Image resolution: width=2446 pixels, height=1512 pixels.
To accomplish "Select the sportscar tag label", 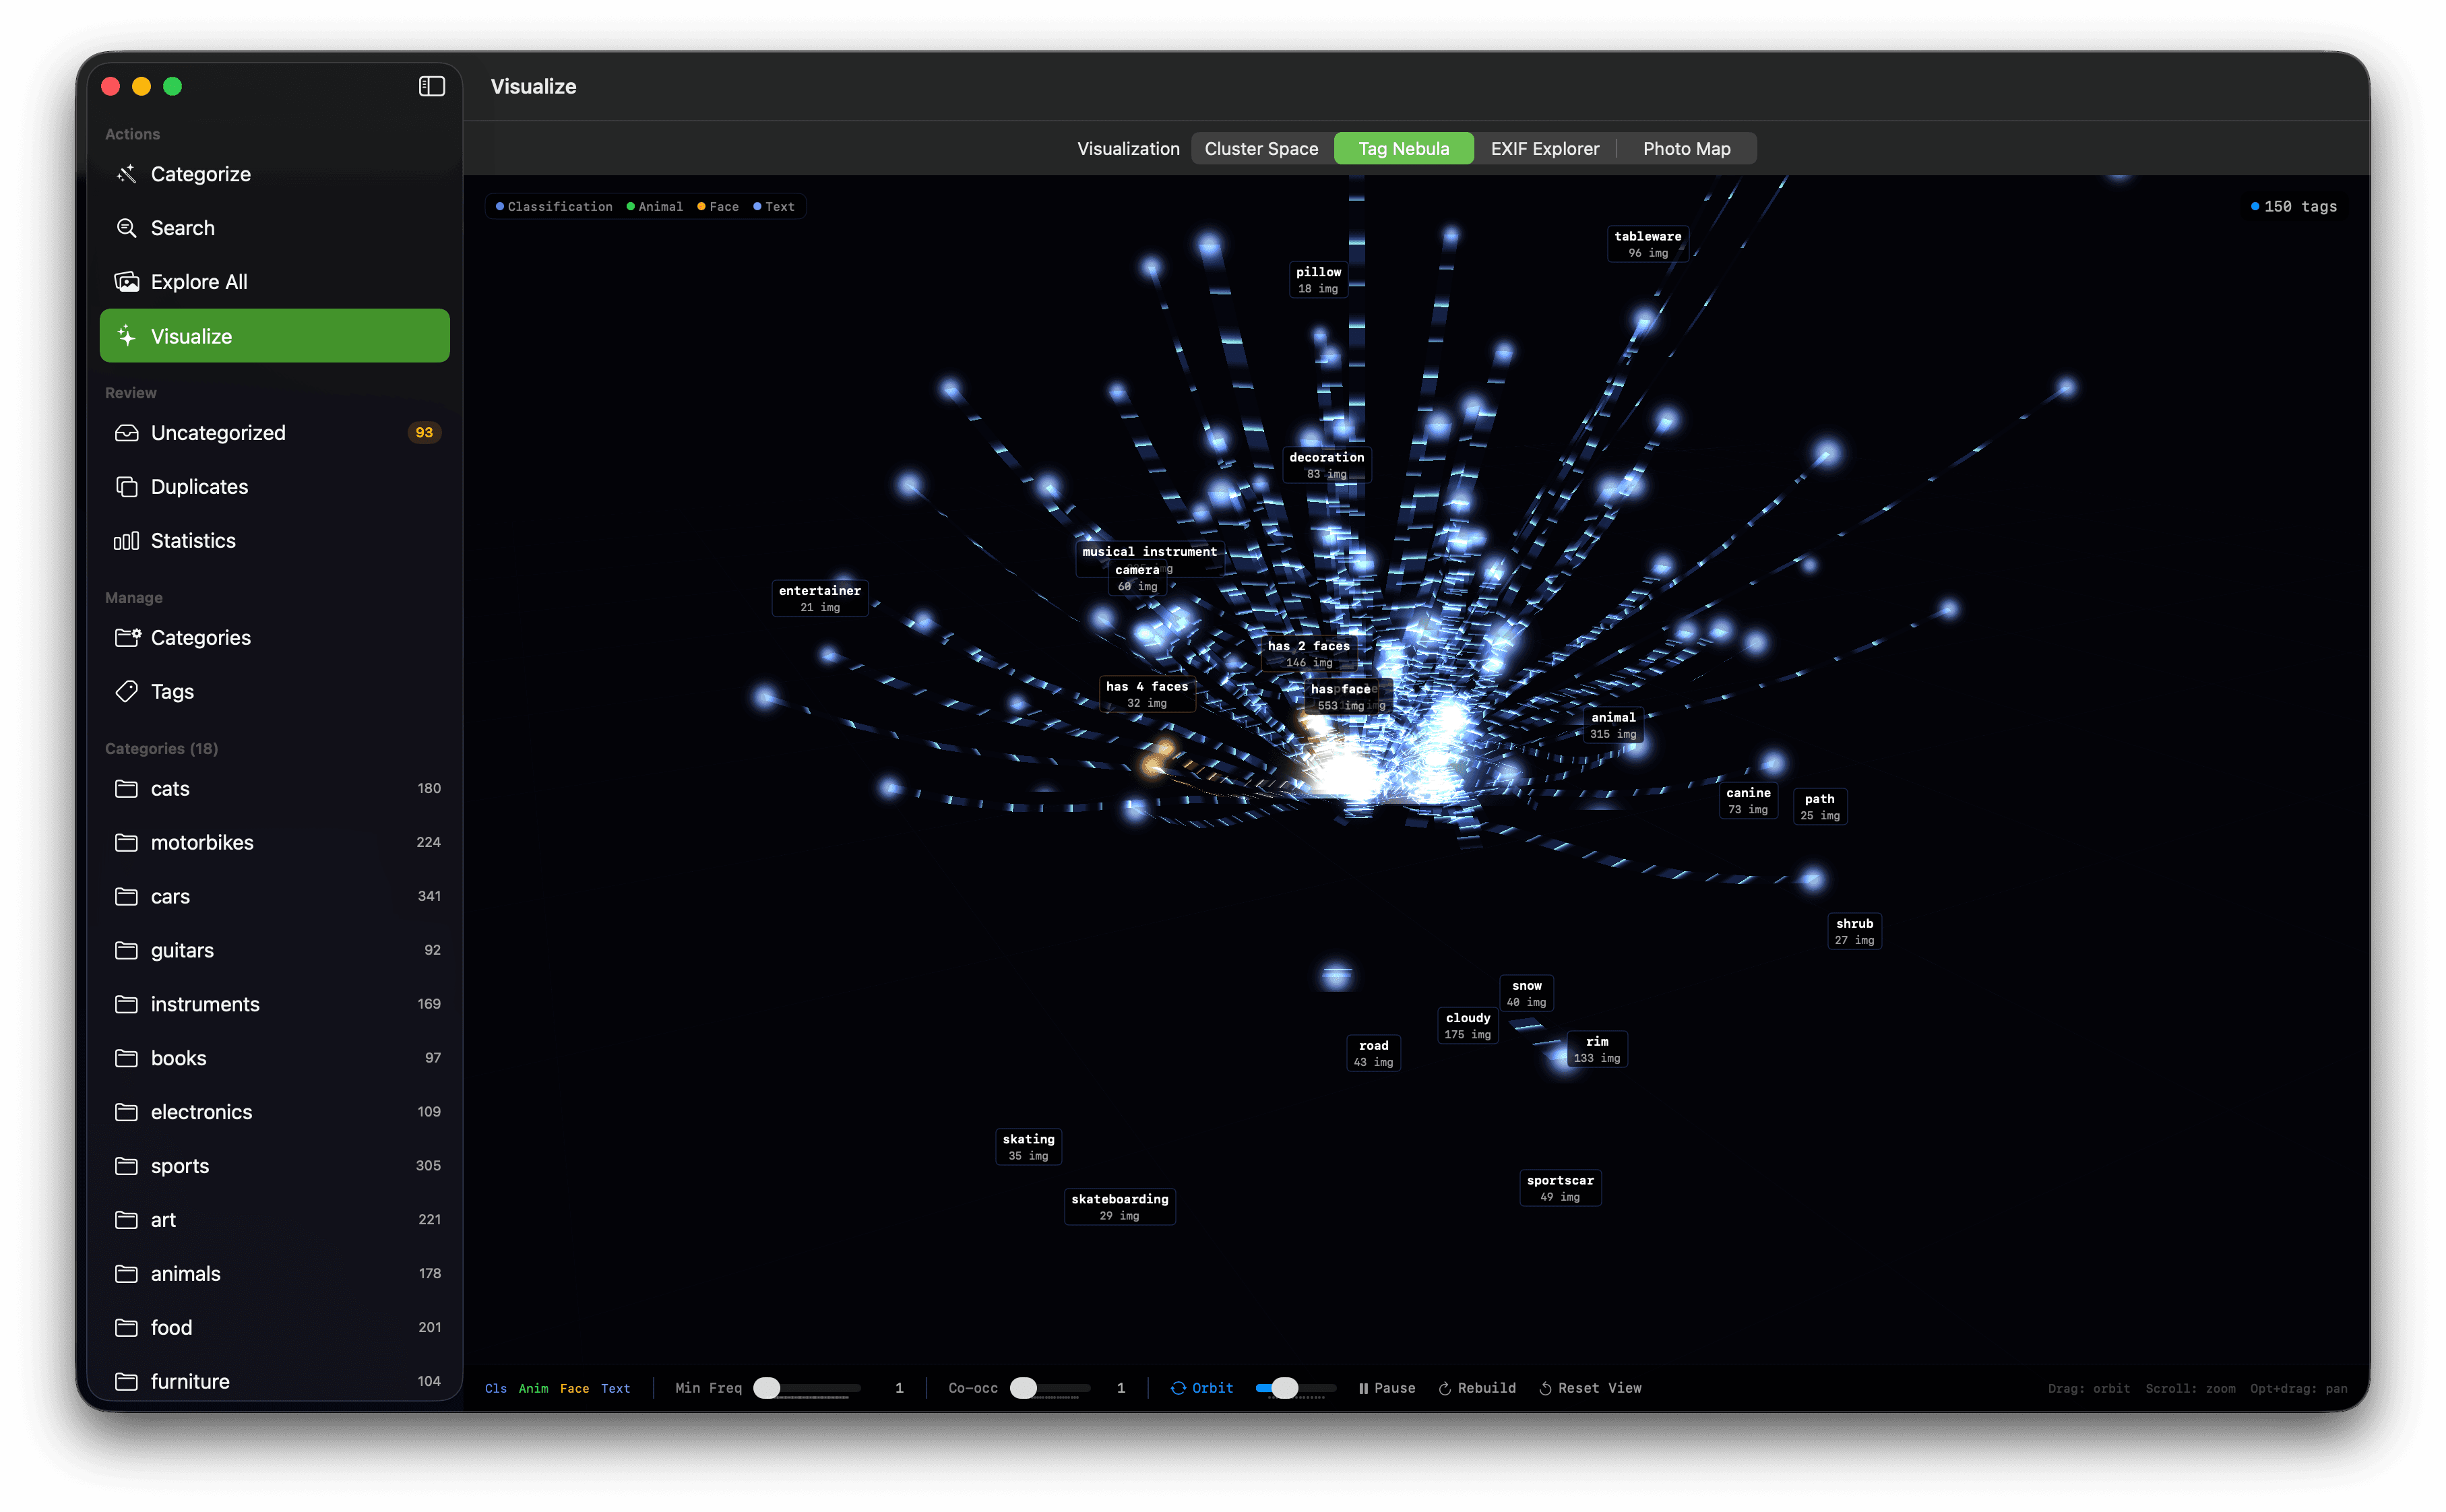I will point(1560,1188).
